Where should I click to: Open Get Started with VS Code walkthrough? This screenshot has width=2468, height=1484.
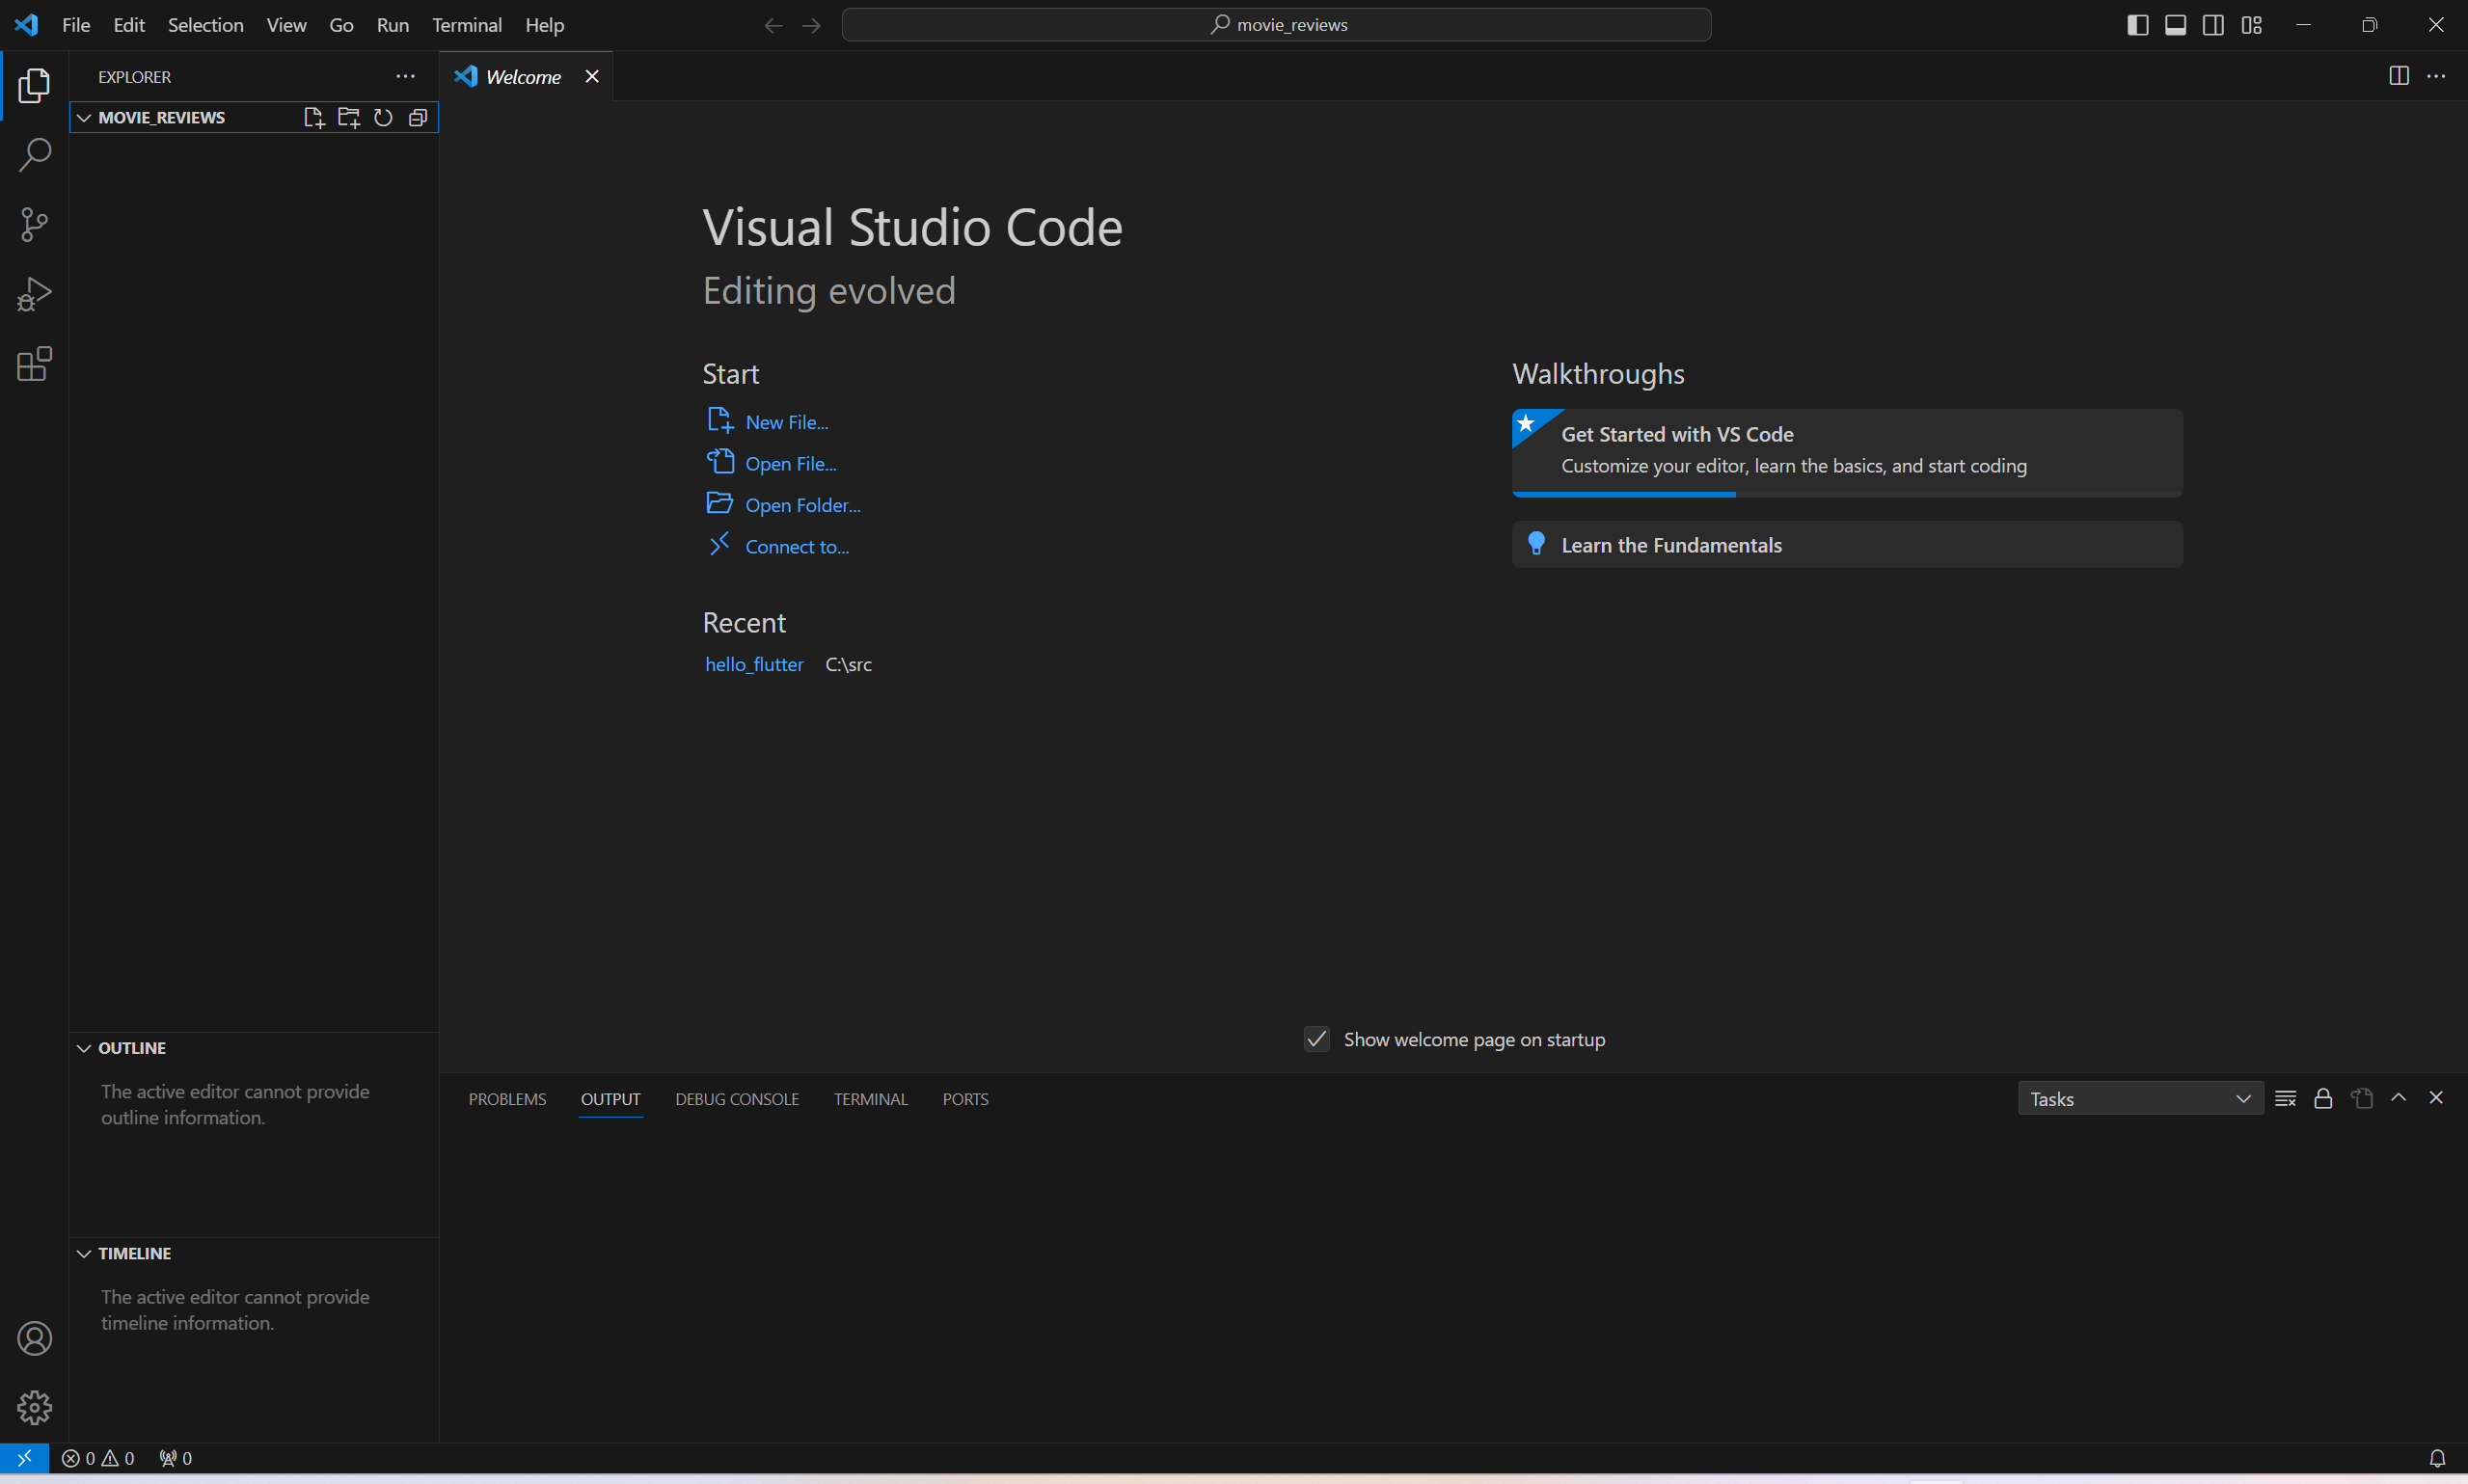[1847, 452]
